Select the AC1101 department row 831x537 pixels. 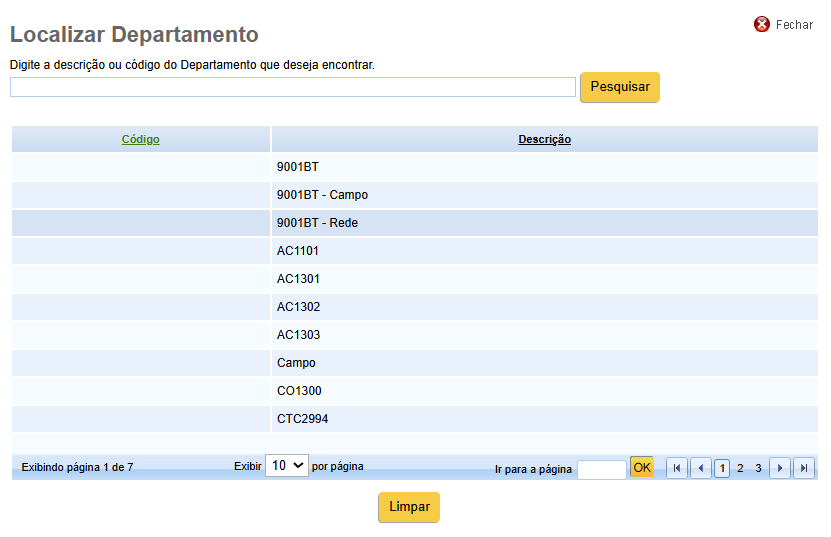coord(414,251)
